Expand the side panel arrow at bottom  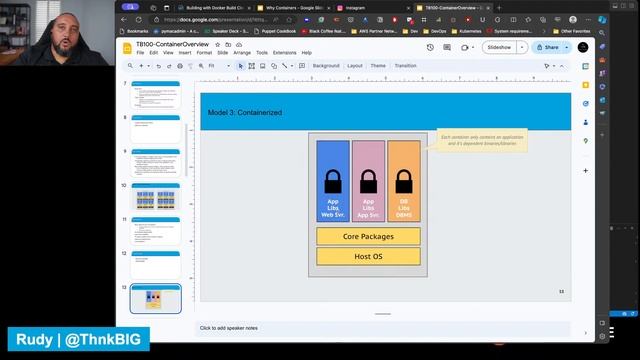coord(585,333)
